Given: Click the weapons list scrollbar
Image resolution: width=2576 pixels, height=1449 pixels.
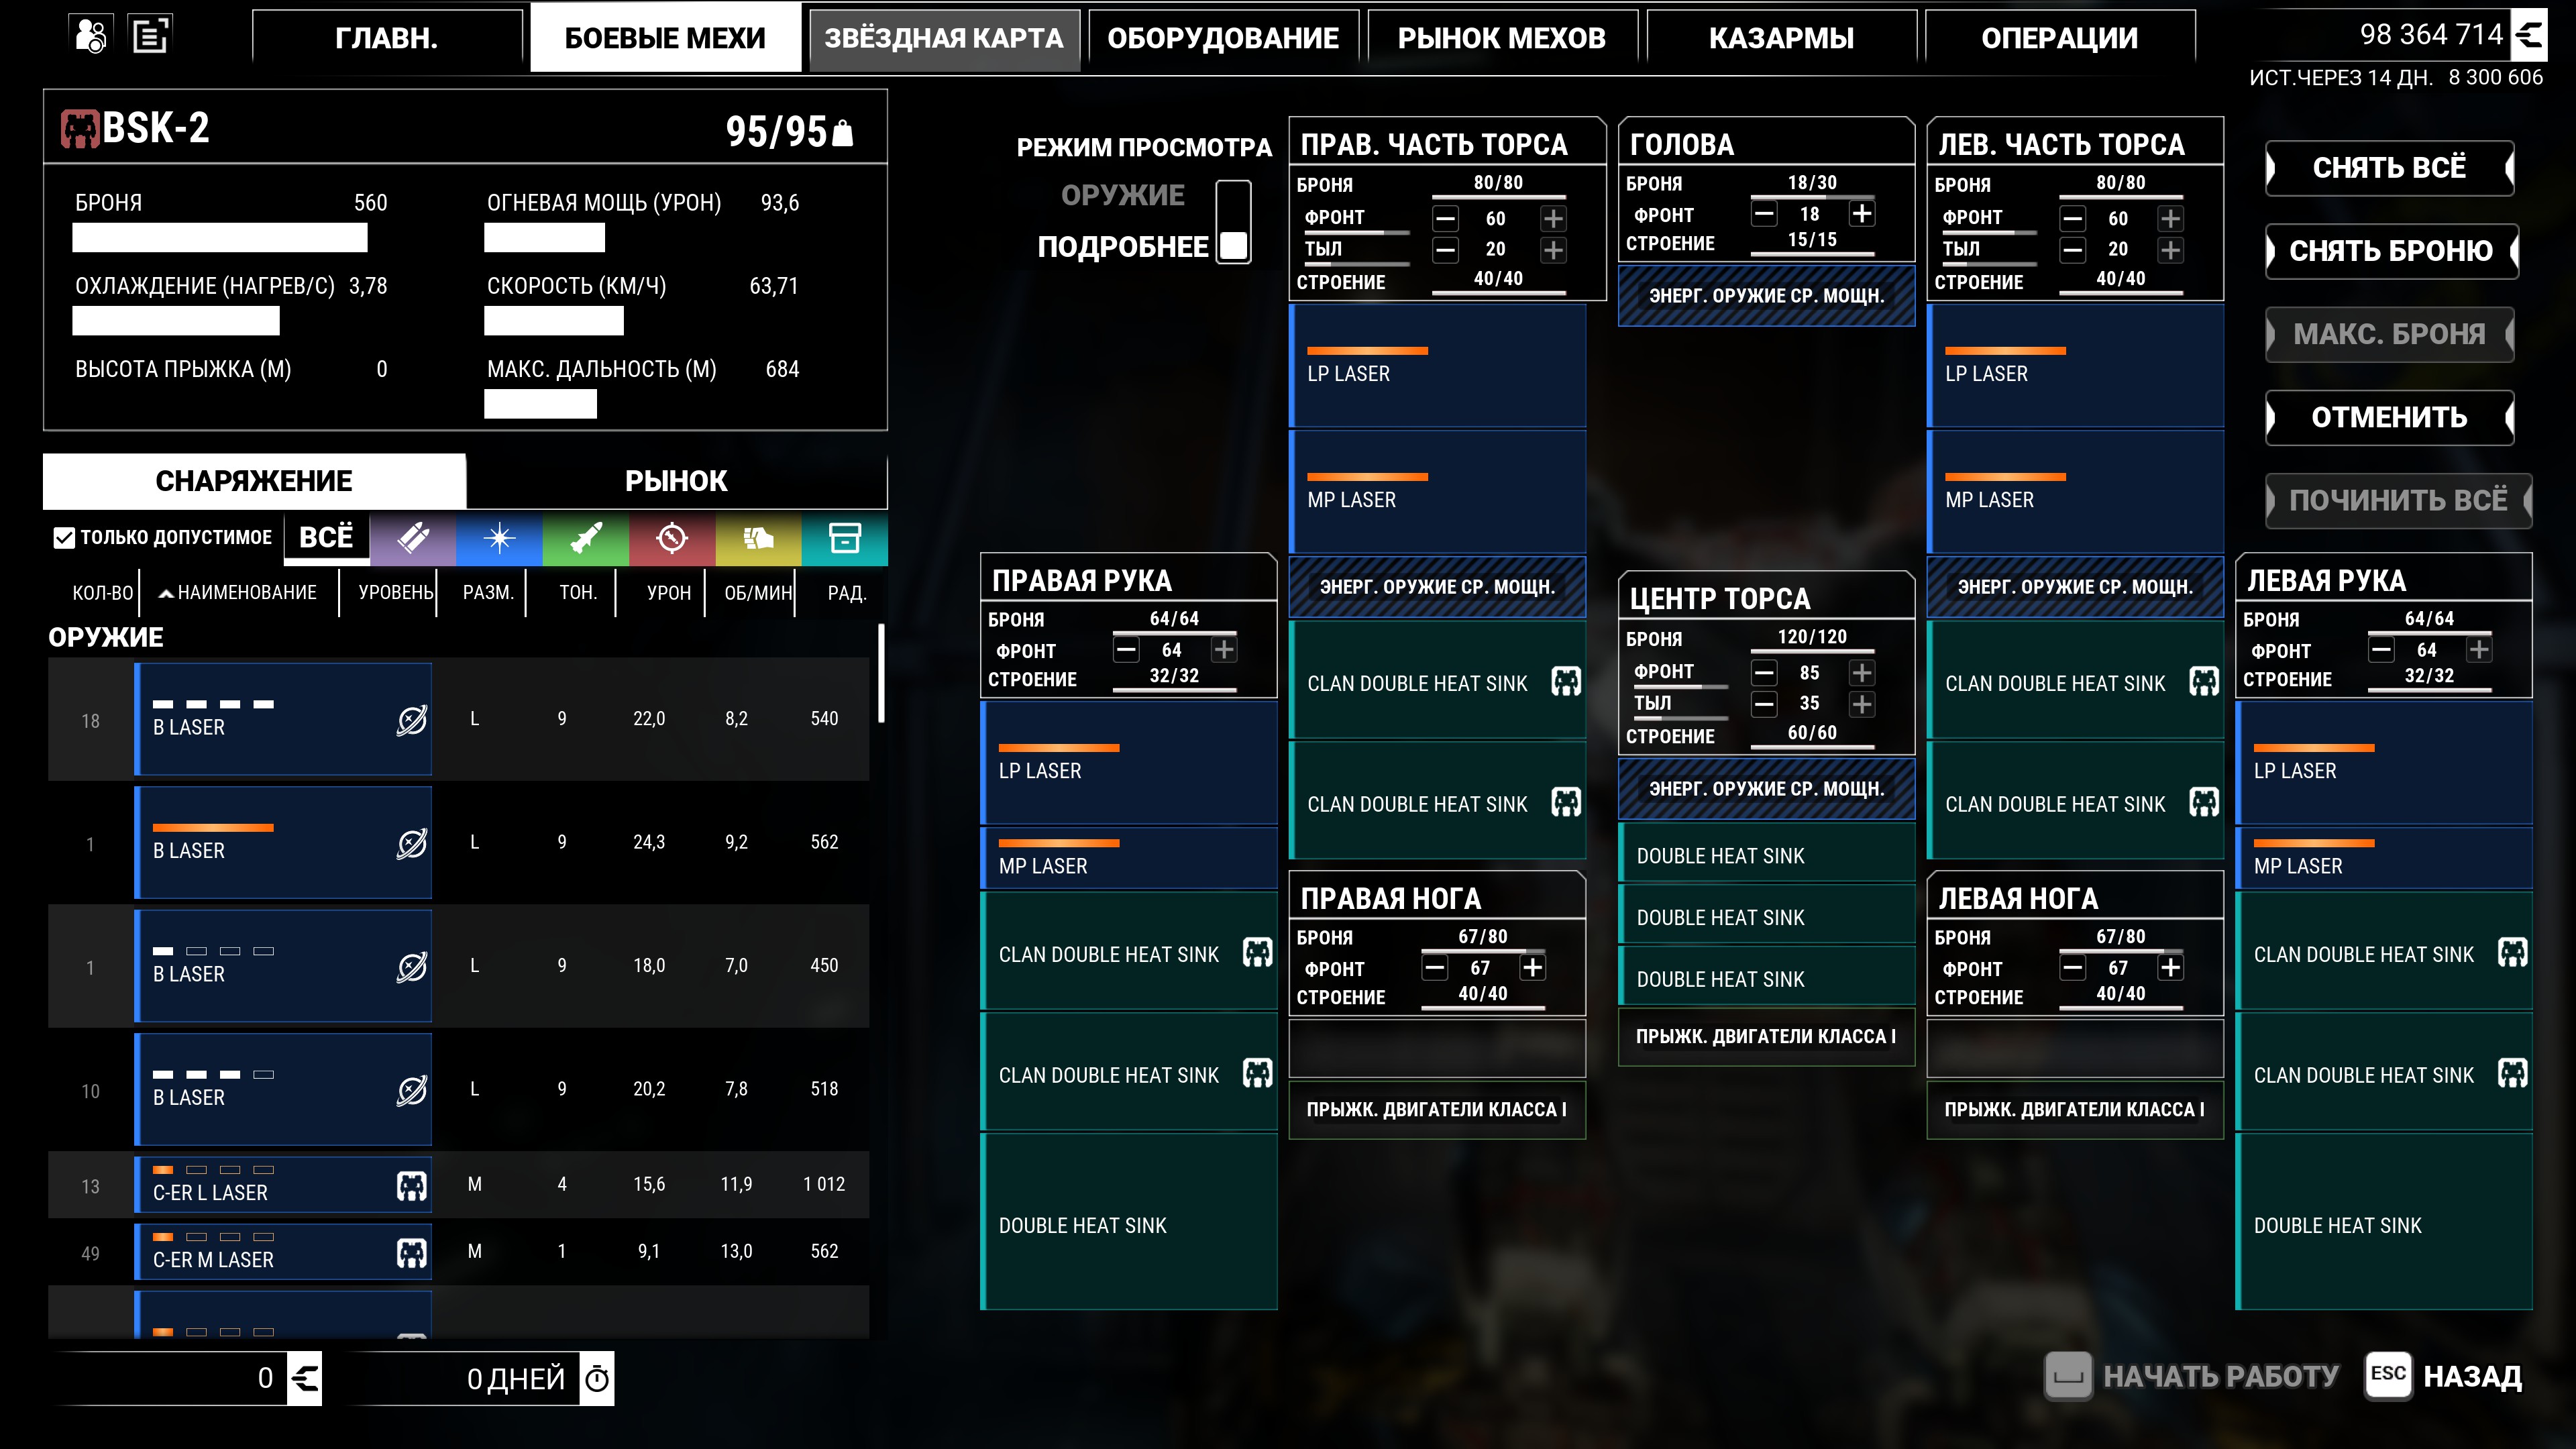Looking at the screenshot, I should (881, 673).
